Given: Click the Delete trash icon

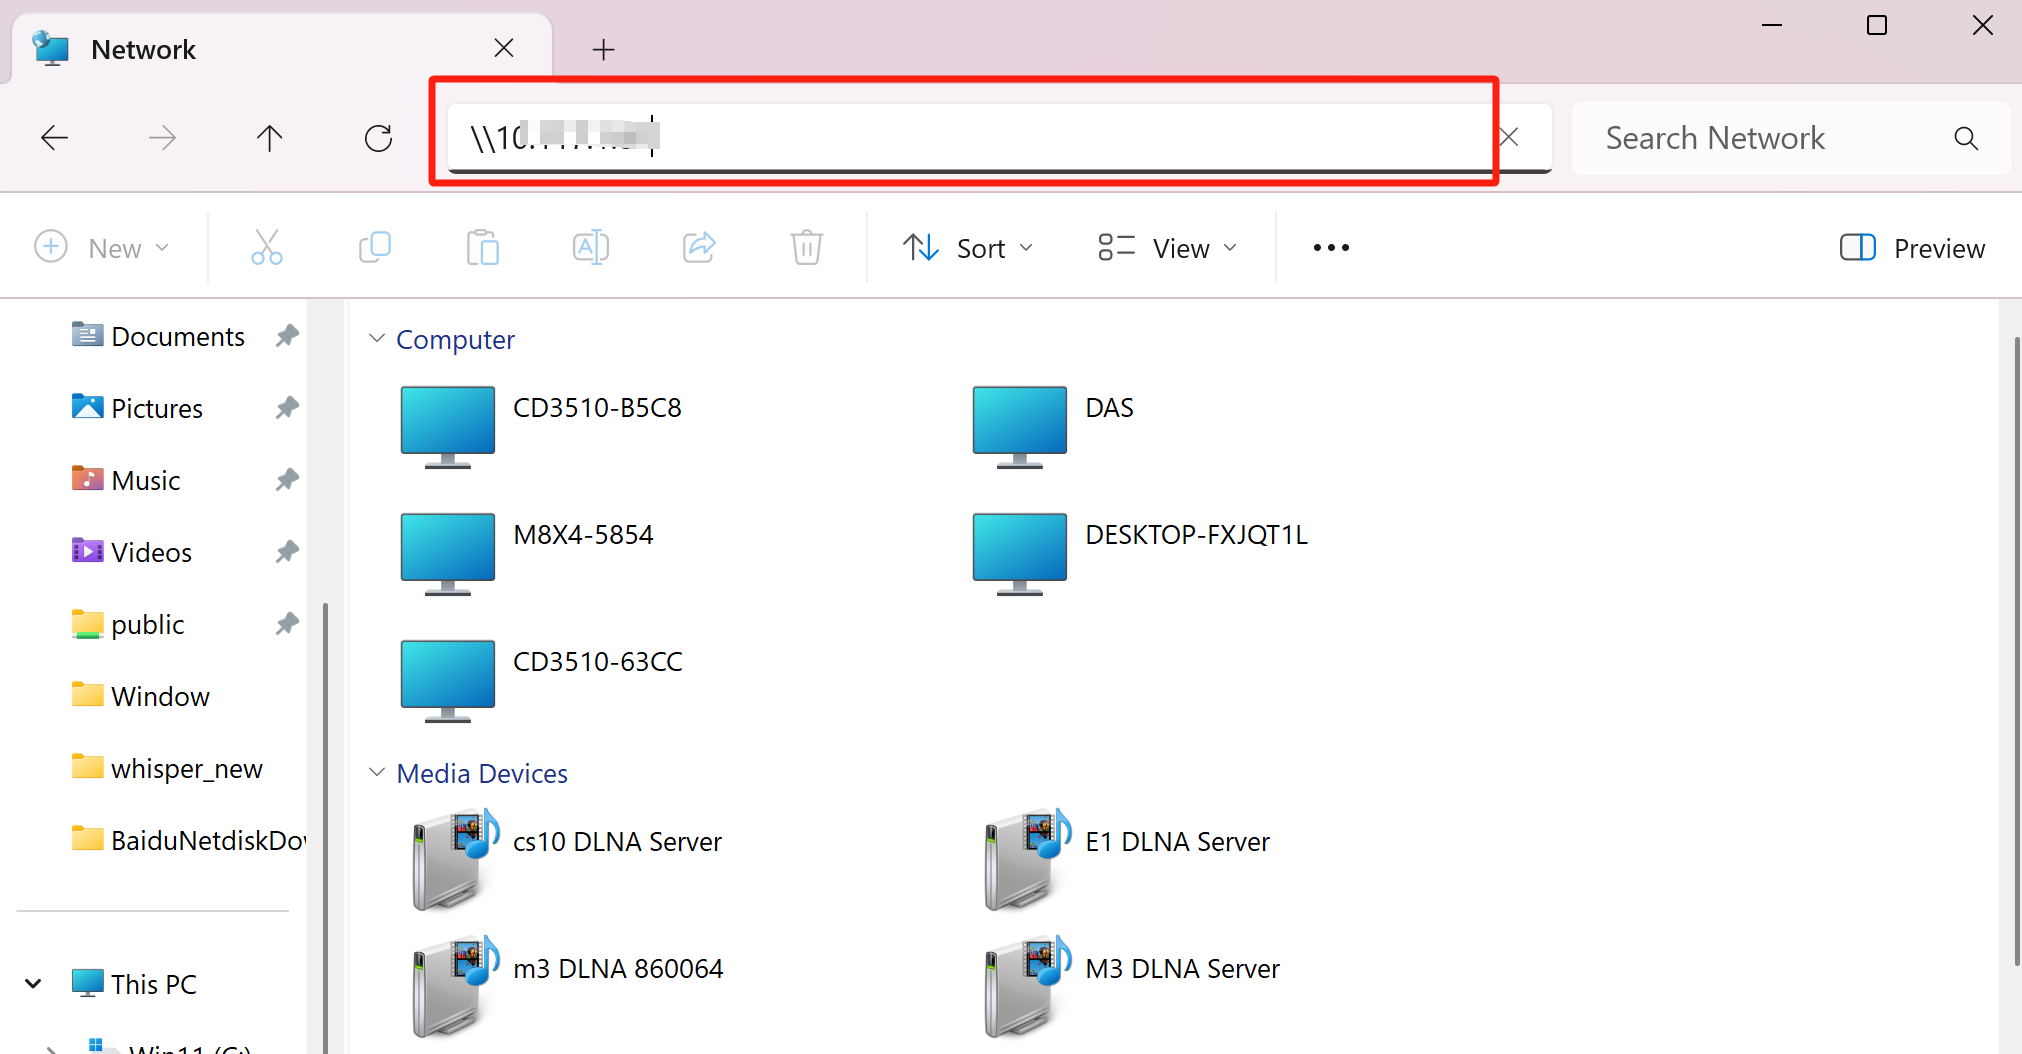Looking at the screenshot, I should pyautogui.click(x=806, y=247).
